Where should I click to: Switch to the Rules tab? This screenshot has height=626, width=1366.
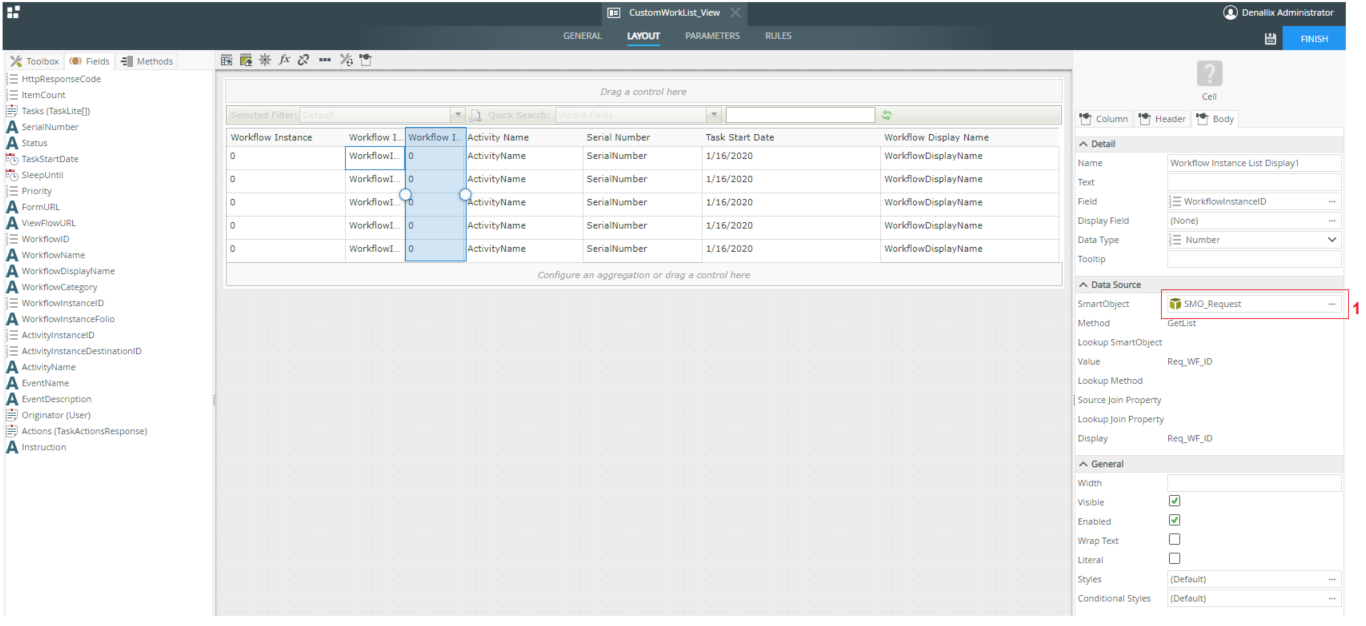pos(778,36)
